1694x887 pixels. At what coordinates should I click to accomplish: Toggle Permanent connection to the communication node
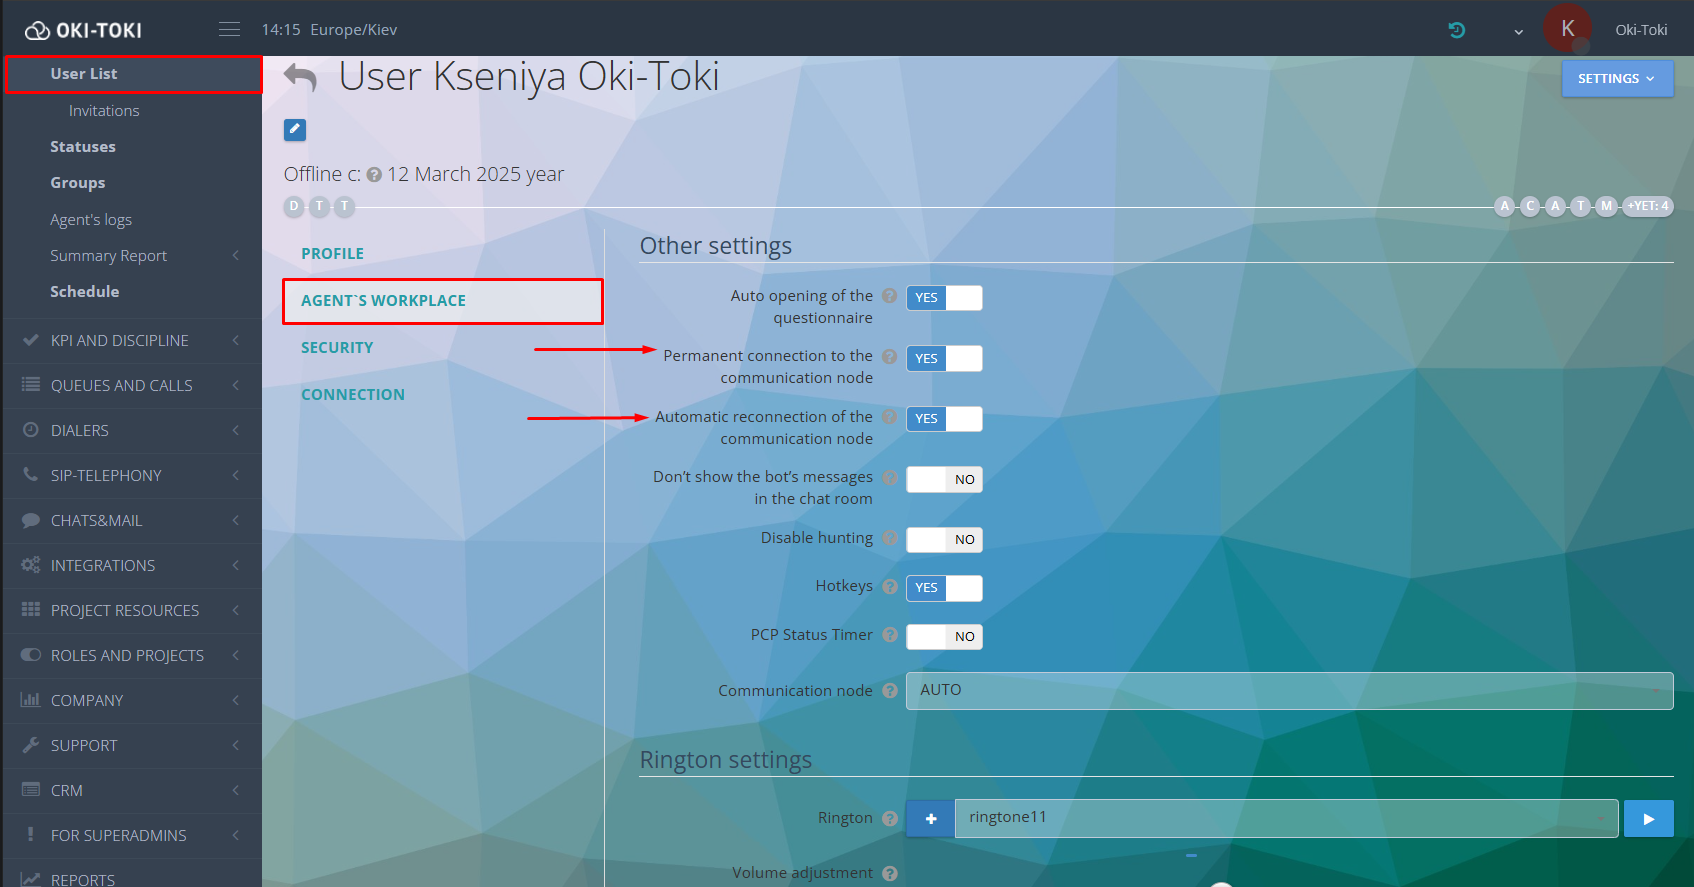click(944, 359)
